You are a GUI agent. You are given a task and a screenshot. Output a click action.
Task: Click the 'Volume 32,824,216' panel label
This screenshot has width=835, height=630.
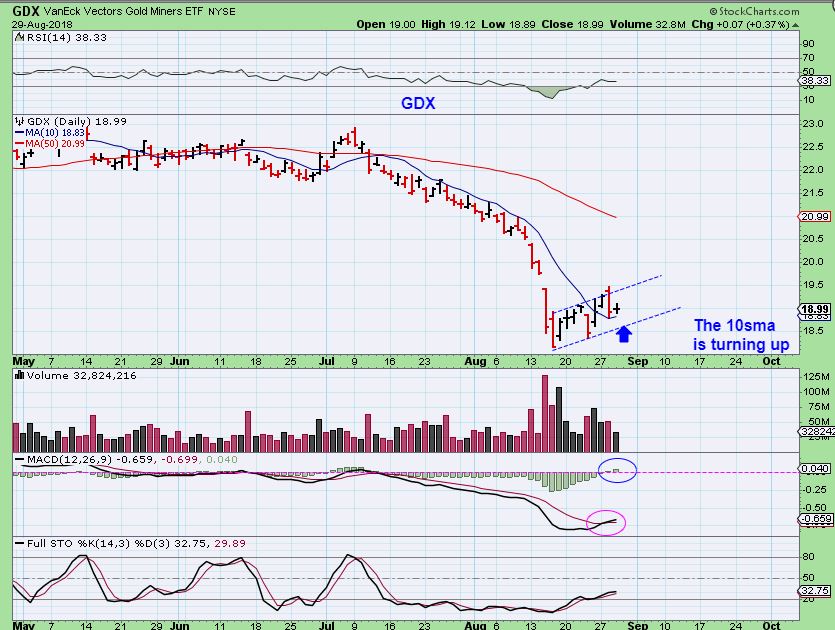[x=81, y=375]
